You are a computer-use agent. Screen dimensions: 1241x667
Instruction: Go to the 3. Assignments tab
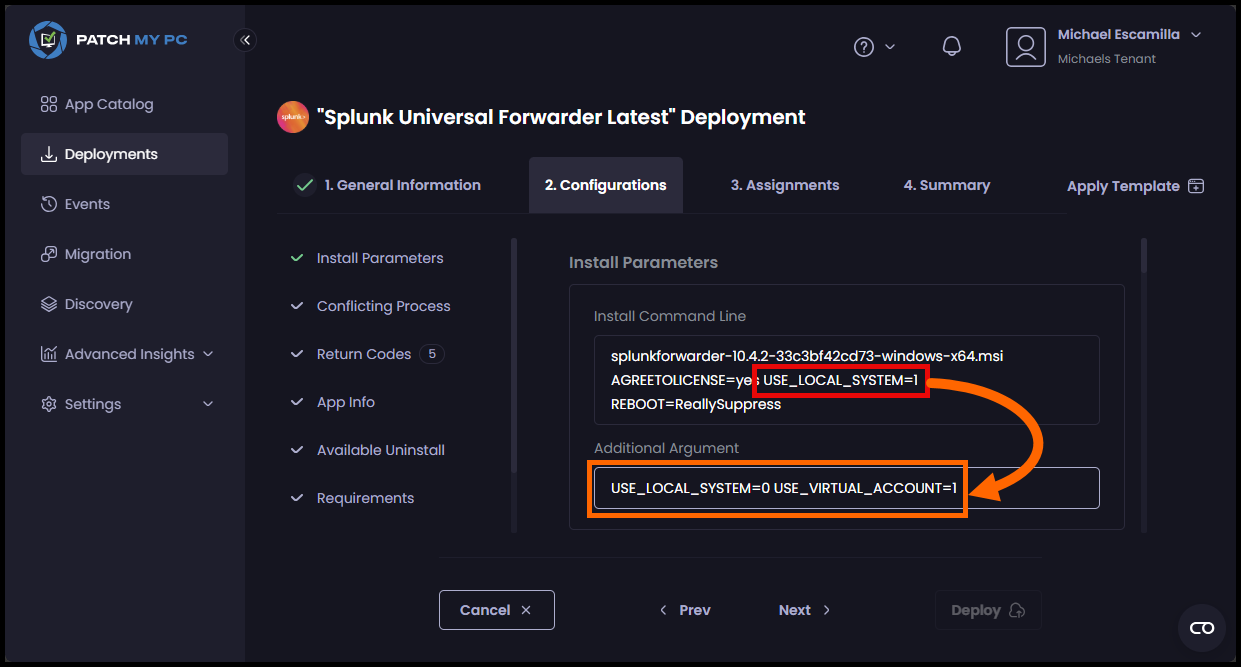[x=785, y=185]
